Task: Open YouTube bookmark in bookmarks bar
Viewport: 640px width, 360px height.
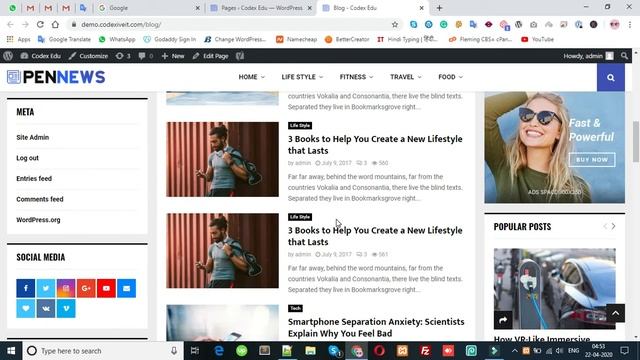Action: click(x=538, y=39)
